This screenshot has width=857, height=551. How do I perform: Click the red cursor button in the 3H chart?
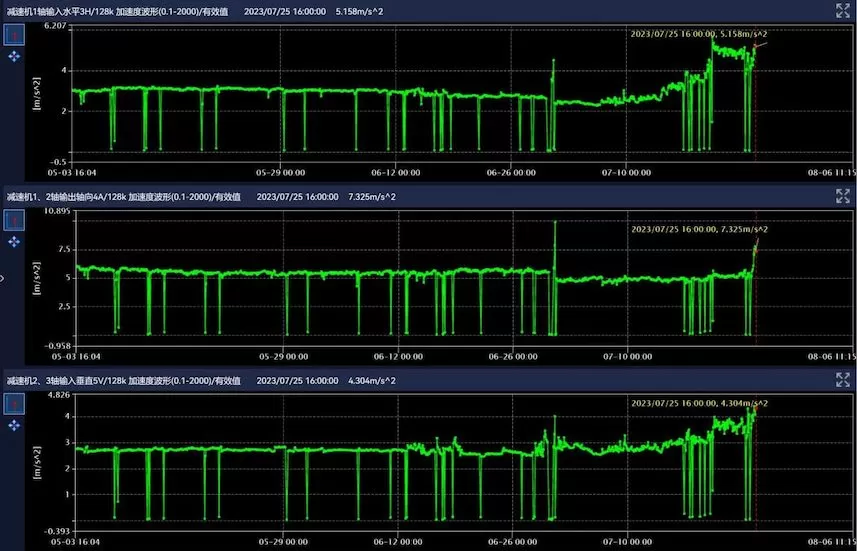[x=15, y=35]
